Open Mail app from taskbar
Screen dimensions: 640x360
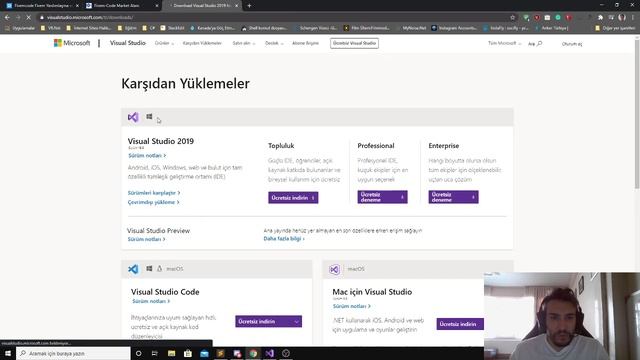pos(204,353)
